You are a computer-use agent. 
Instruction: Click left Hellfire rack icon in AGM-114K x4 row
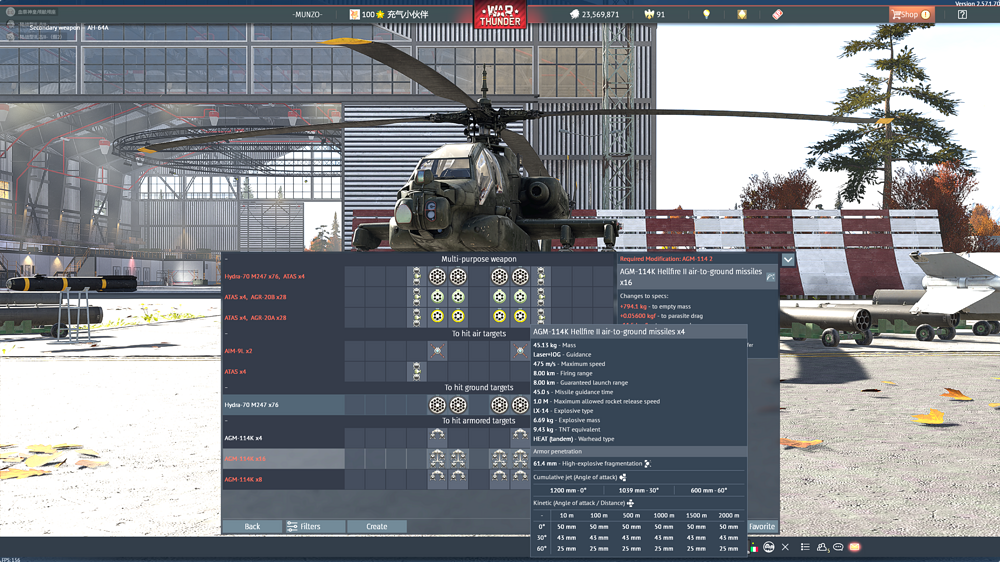click(437, 436)
